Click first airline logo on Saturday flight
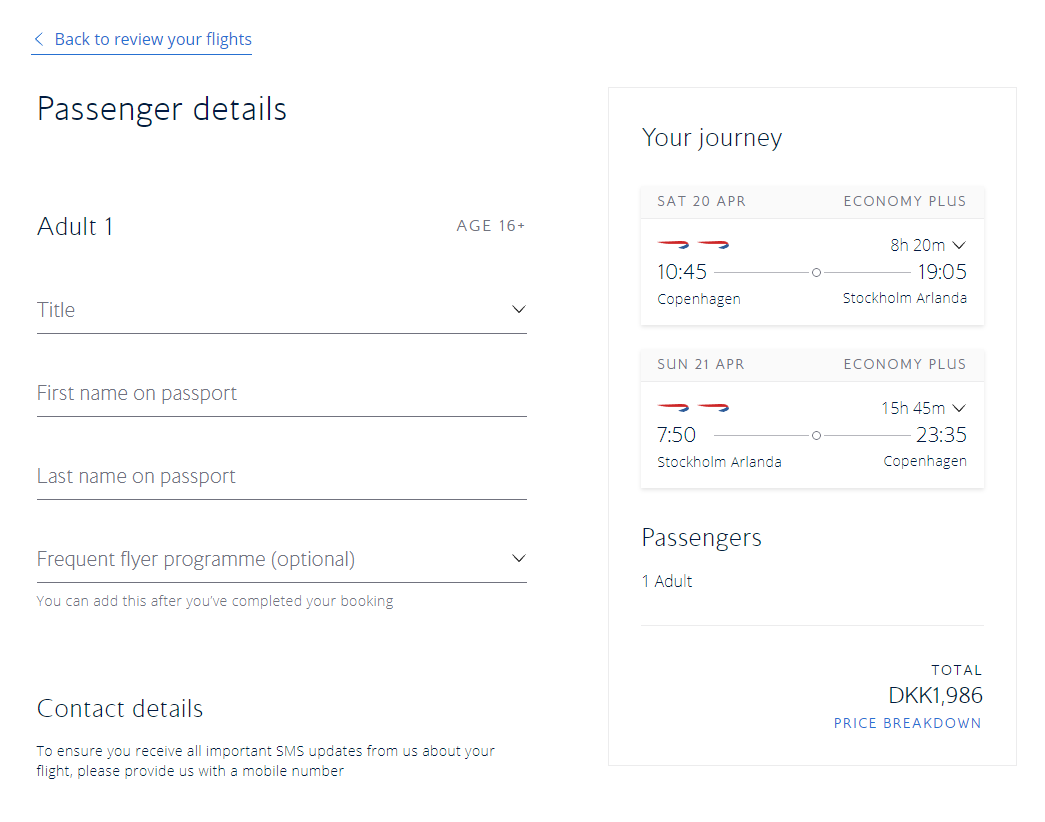The width and height of the screenshot is (1045, 822). click(673, 245)
